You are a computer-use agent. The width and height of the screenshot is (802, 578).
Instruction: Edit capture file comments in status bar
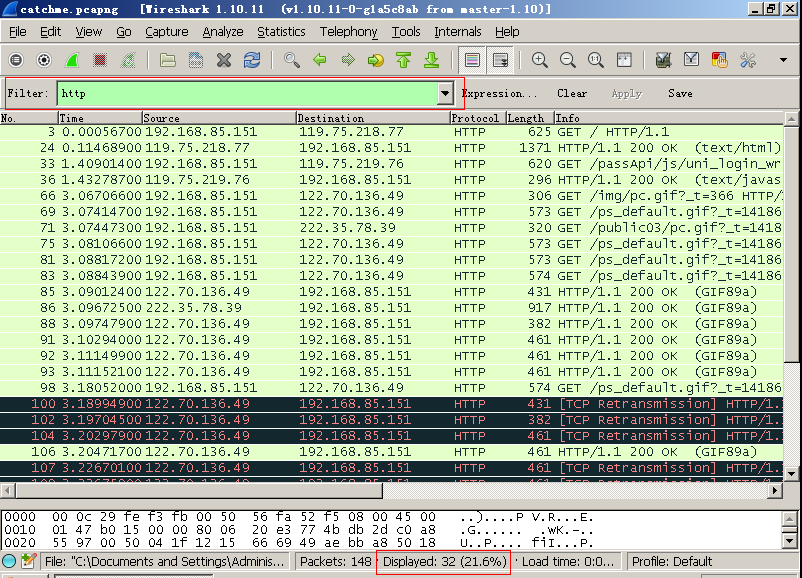[x=28, y=561]
